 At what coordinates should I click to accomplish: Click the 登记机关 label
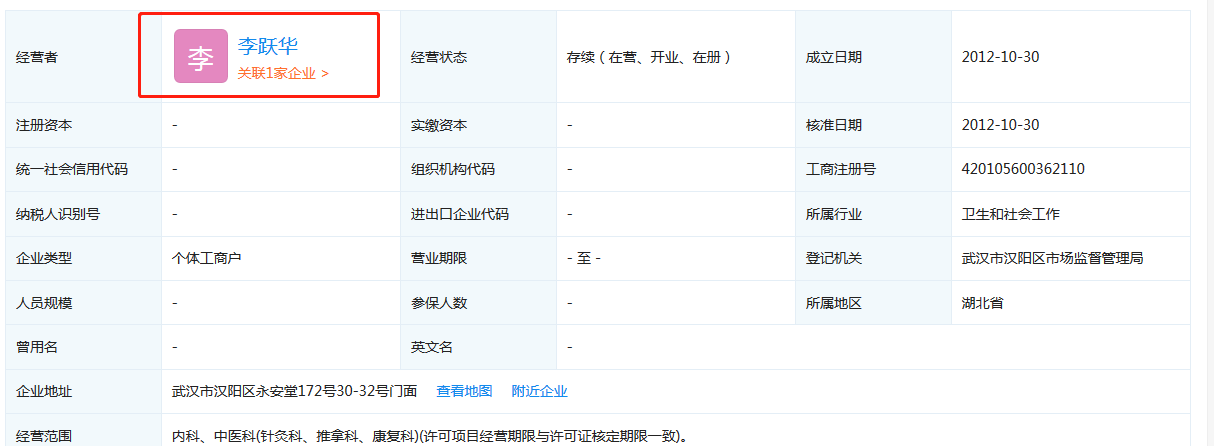click(834, 258)
